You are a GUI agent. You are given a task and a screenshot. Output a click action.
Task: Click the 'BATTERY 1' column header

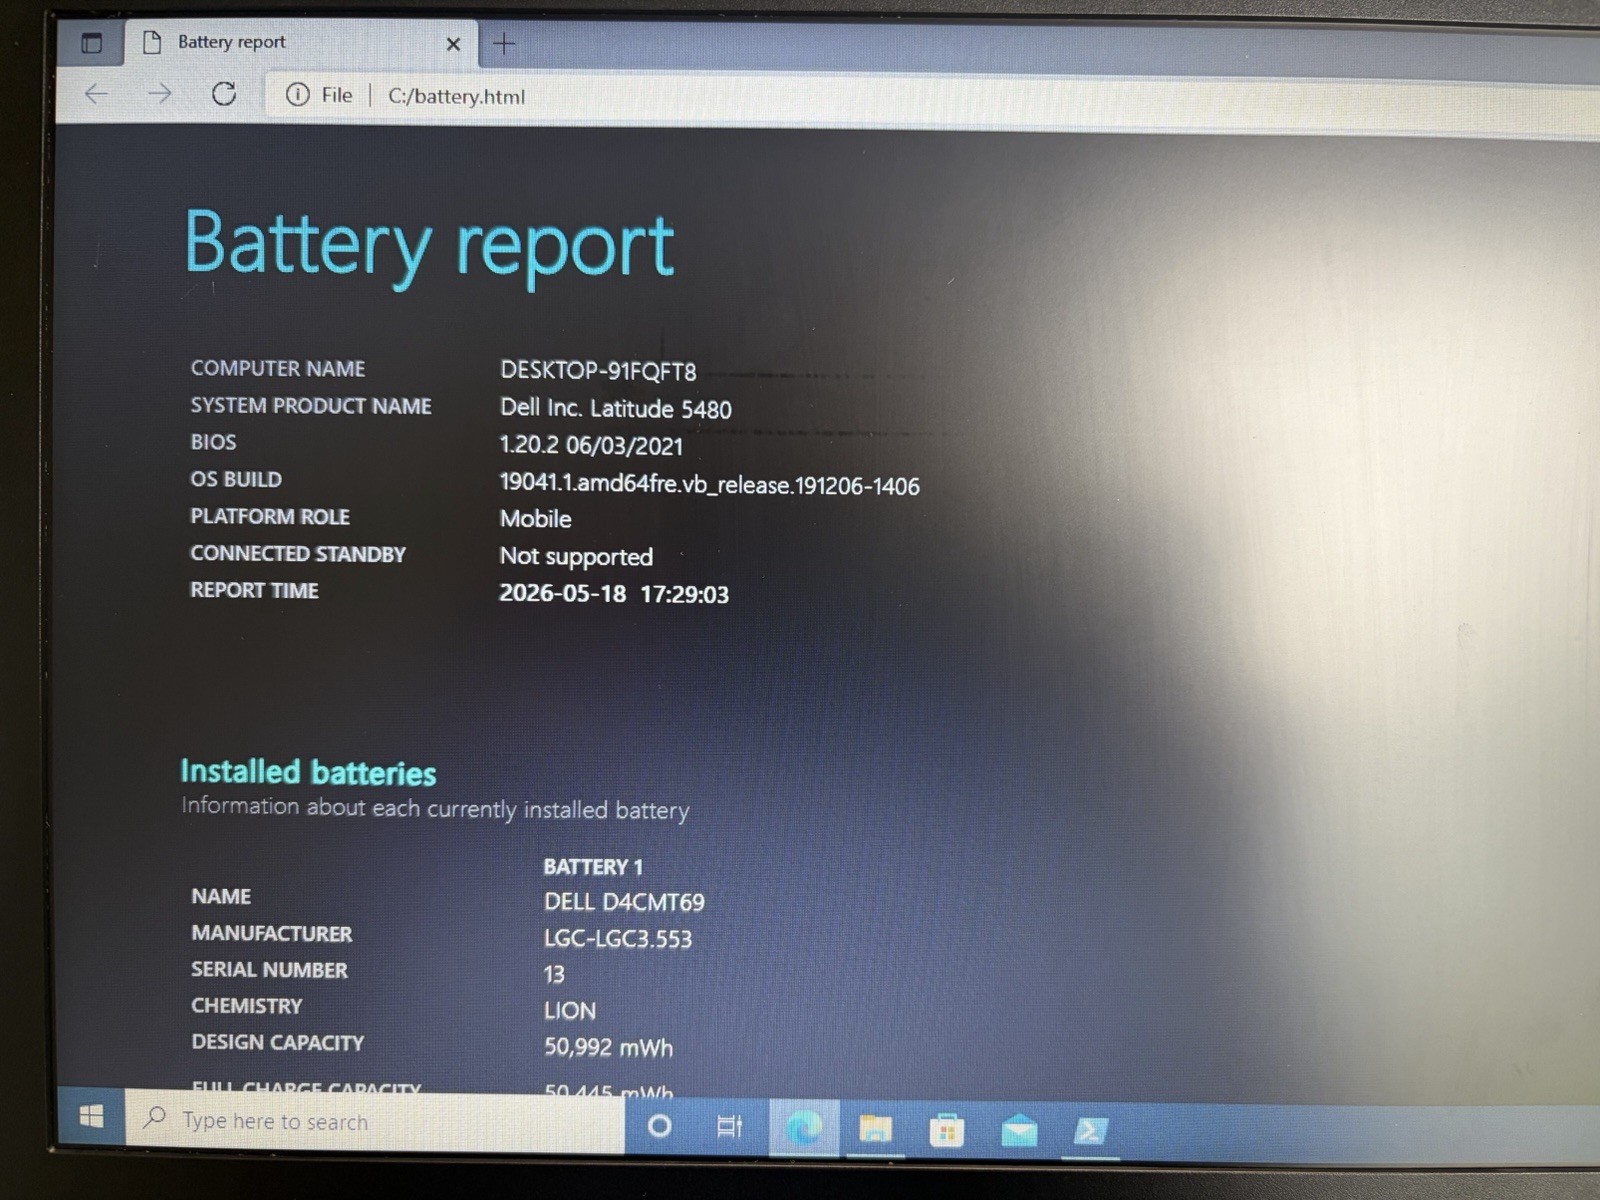point(593,867)
